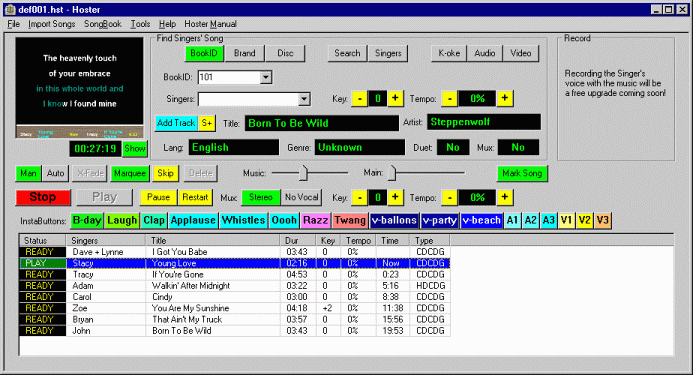
Task: Stop playback with the red Stop button
Action: pyautogui.click(x=43, y=197)
